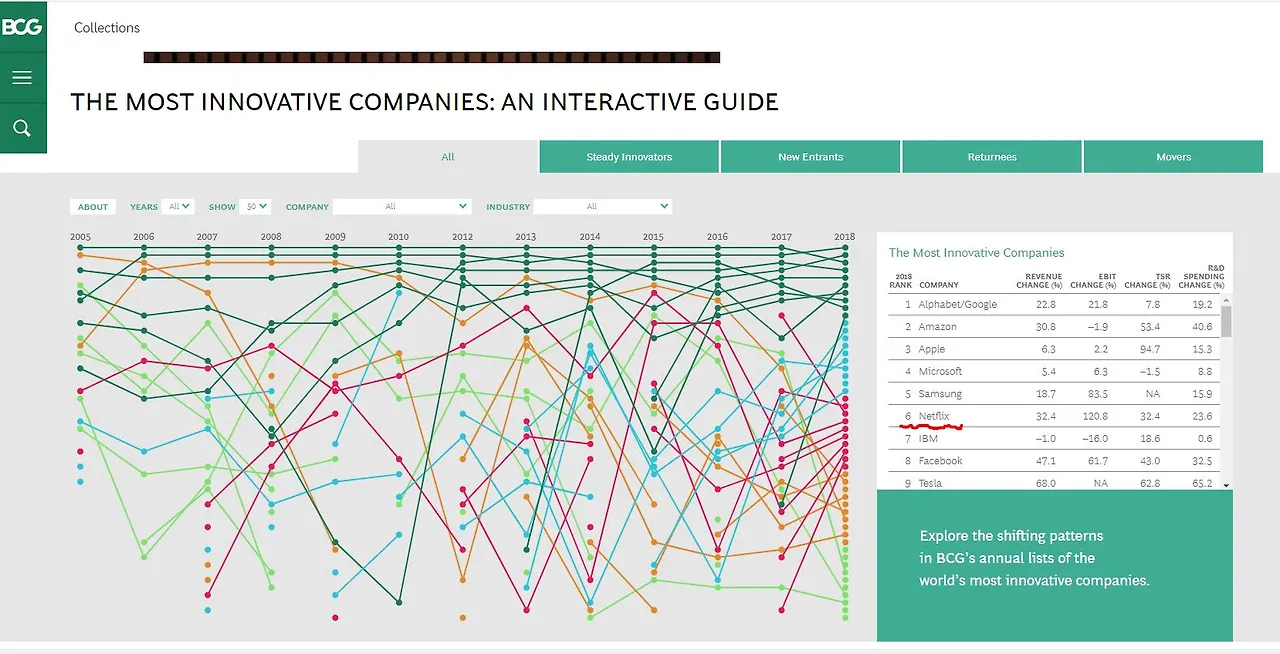Open the COMPANY dropdown
Screen dimensions: 1280x654
click(x=402, y=206)
